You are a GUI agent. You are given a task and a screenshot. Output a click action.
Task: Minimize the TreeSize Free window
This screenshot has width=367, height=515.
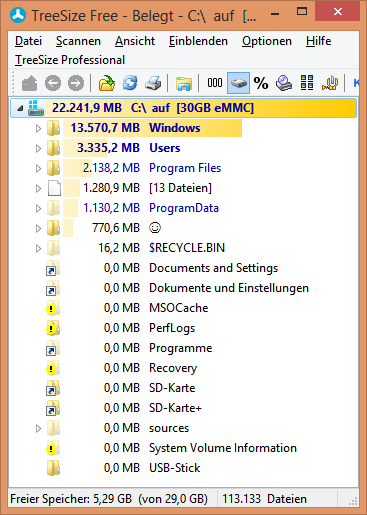point(275,14)
